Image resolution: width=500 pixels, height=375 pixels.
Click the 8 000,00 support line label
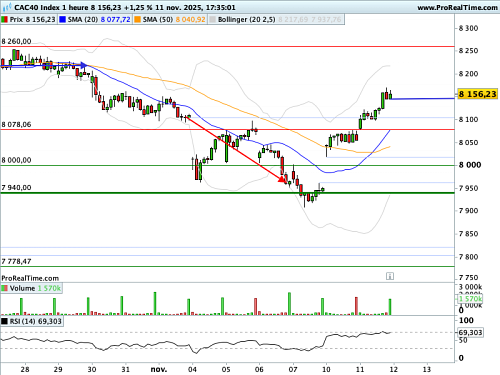coord(16,160)
